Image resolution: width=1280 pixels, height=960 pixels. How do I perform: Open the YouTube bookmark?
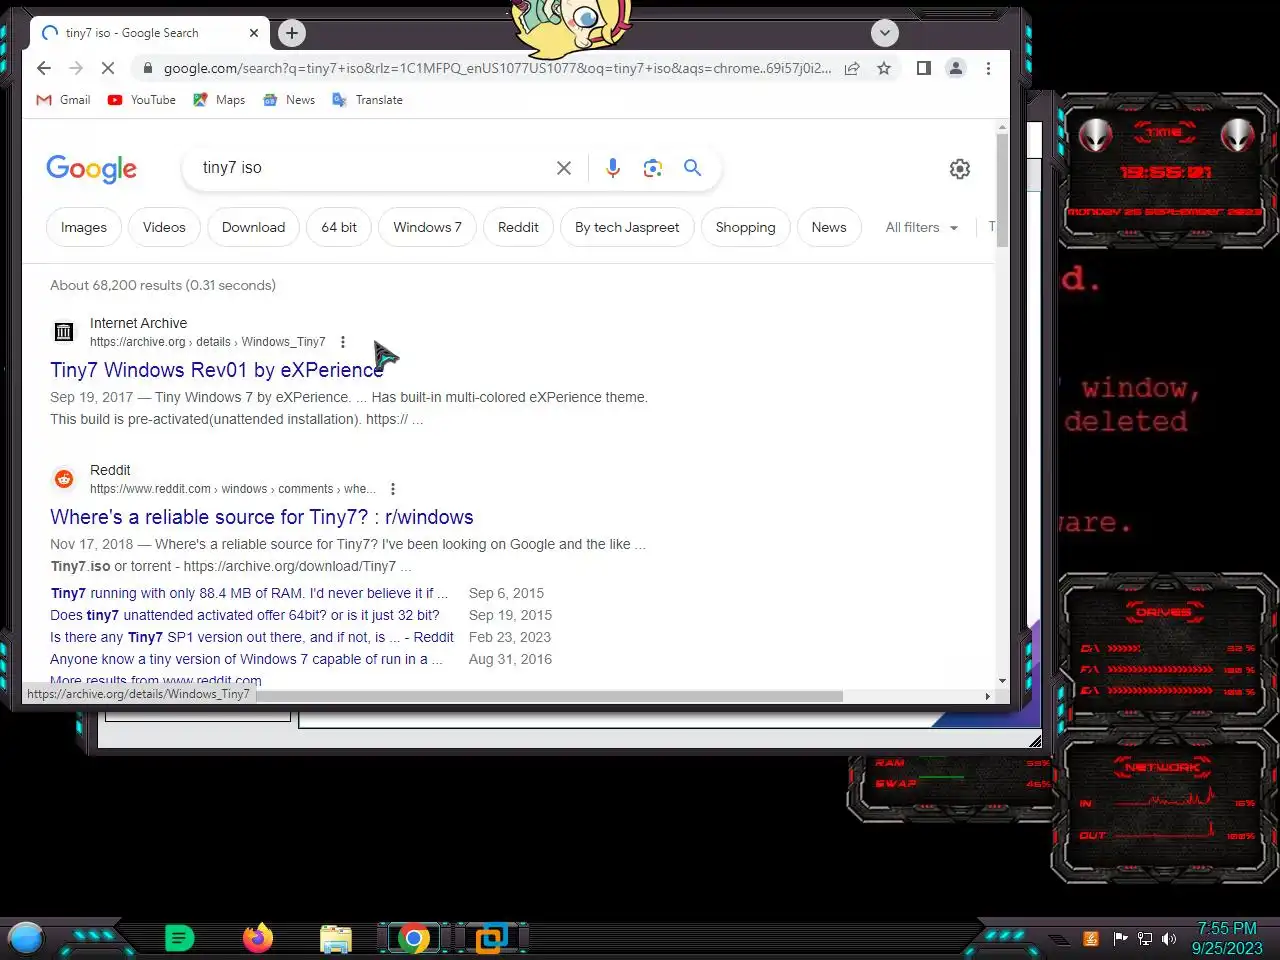[x=142, y=100]
